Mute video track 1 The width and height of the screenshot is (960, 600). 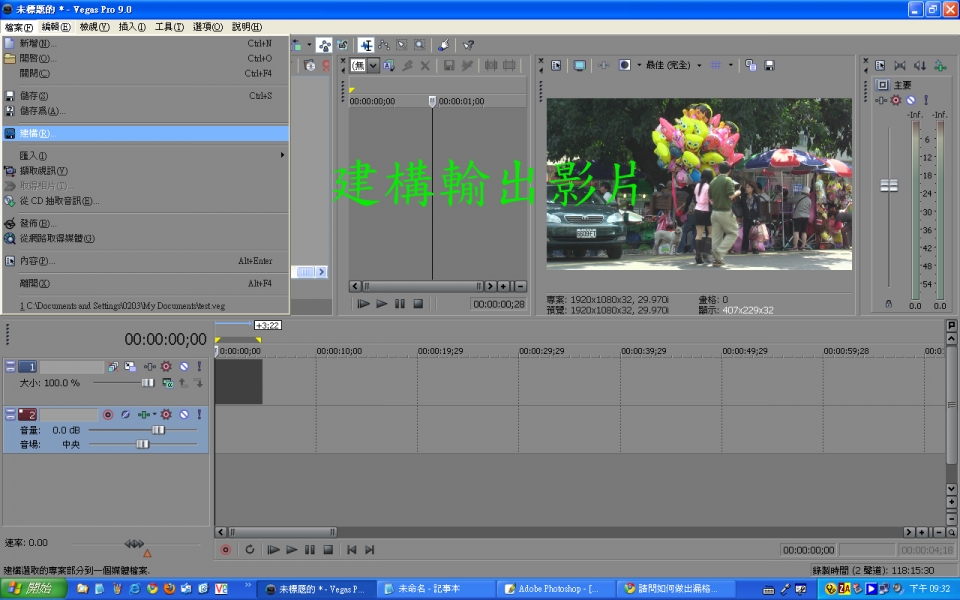pyautogui.click(x=183, y=367)
